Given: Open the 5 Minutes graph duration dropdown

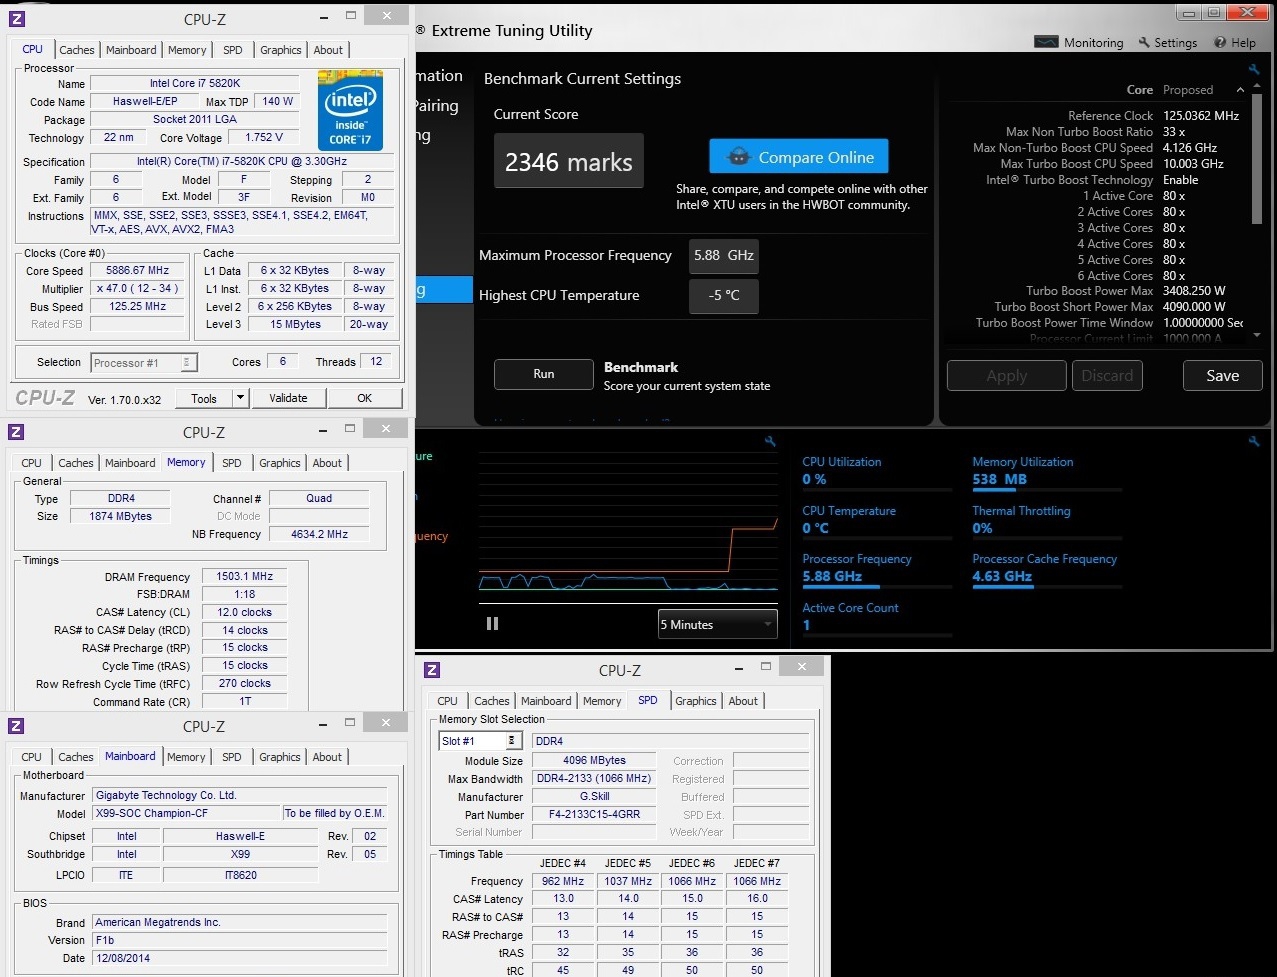Looking at the screenshot, I should pyautogui.click(x=717, y=624).
